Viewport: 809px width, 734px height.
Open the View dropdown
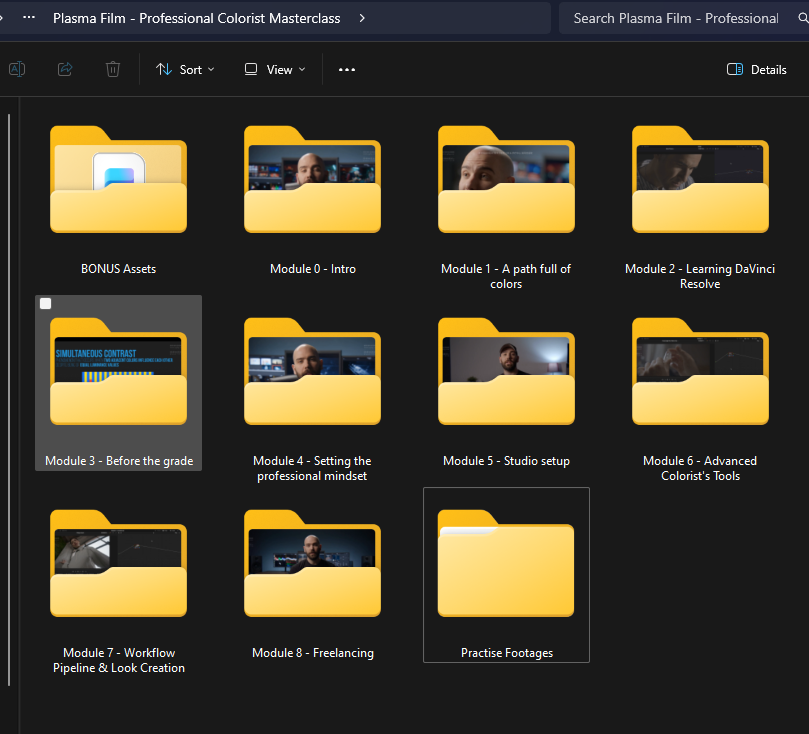point(275,70)
